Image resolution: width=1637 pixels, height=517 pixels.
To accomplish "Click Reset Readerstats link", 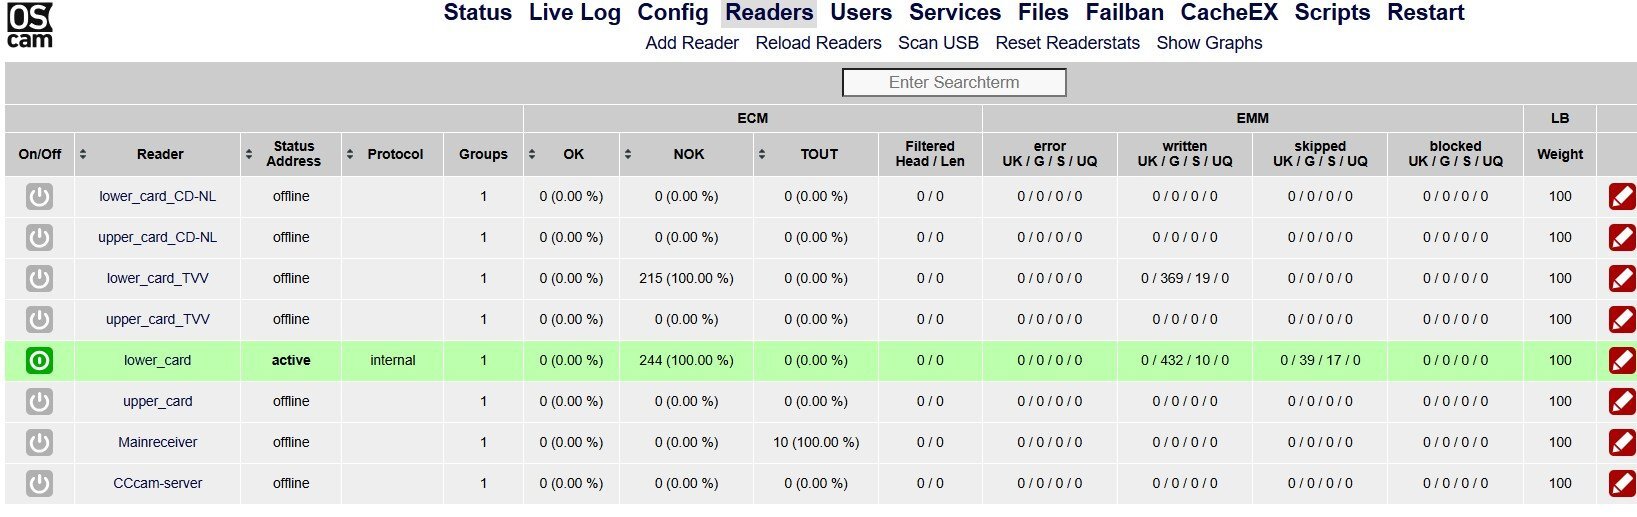I will (x=1067, y=43).
